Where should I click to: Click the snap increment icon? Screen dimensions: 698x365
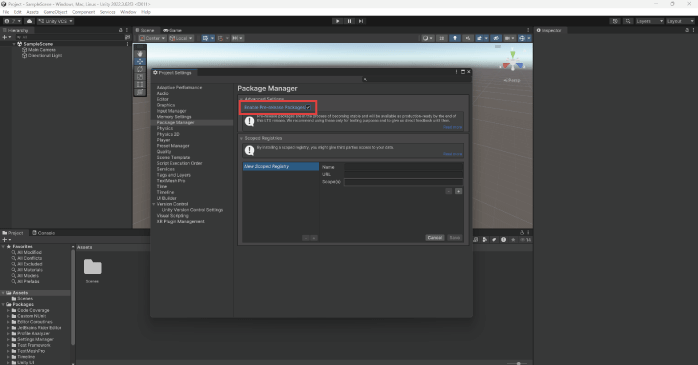click(x=237, y=38)
